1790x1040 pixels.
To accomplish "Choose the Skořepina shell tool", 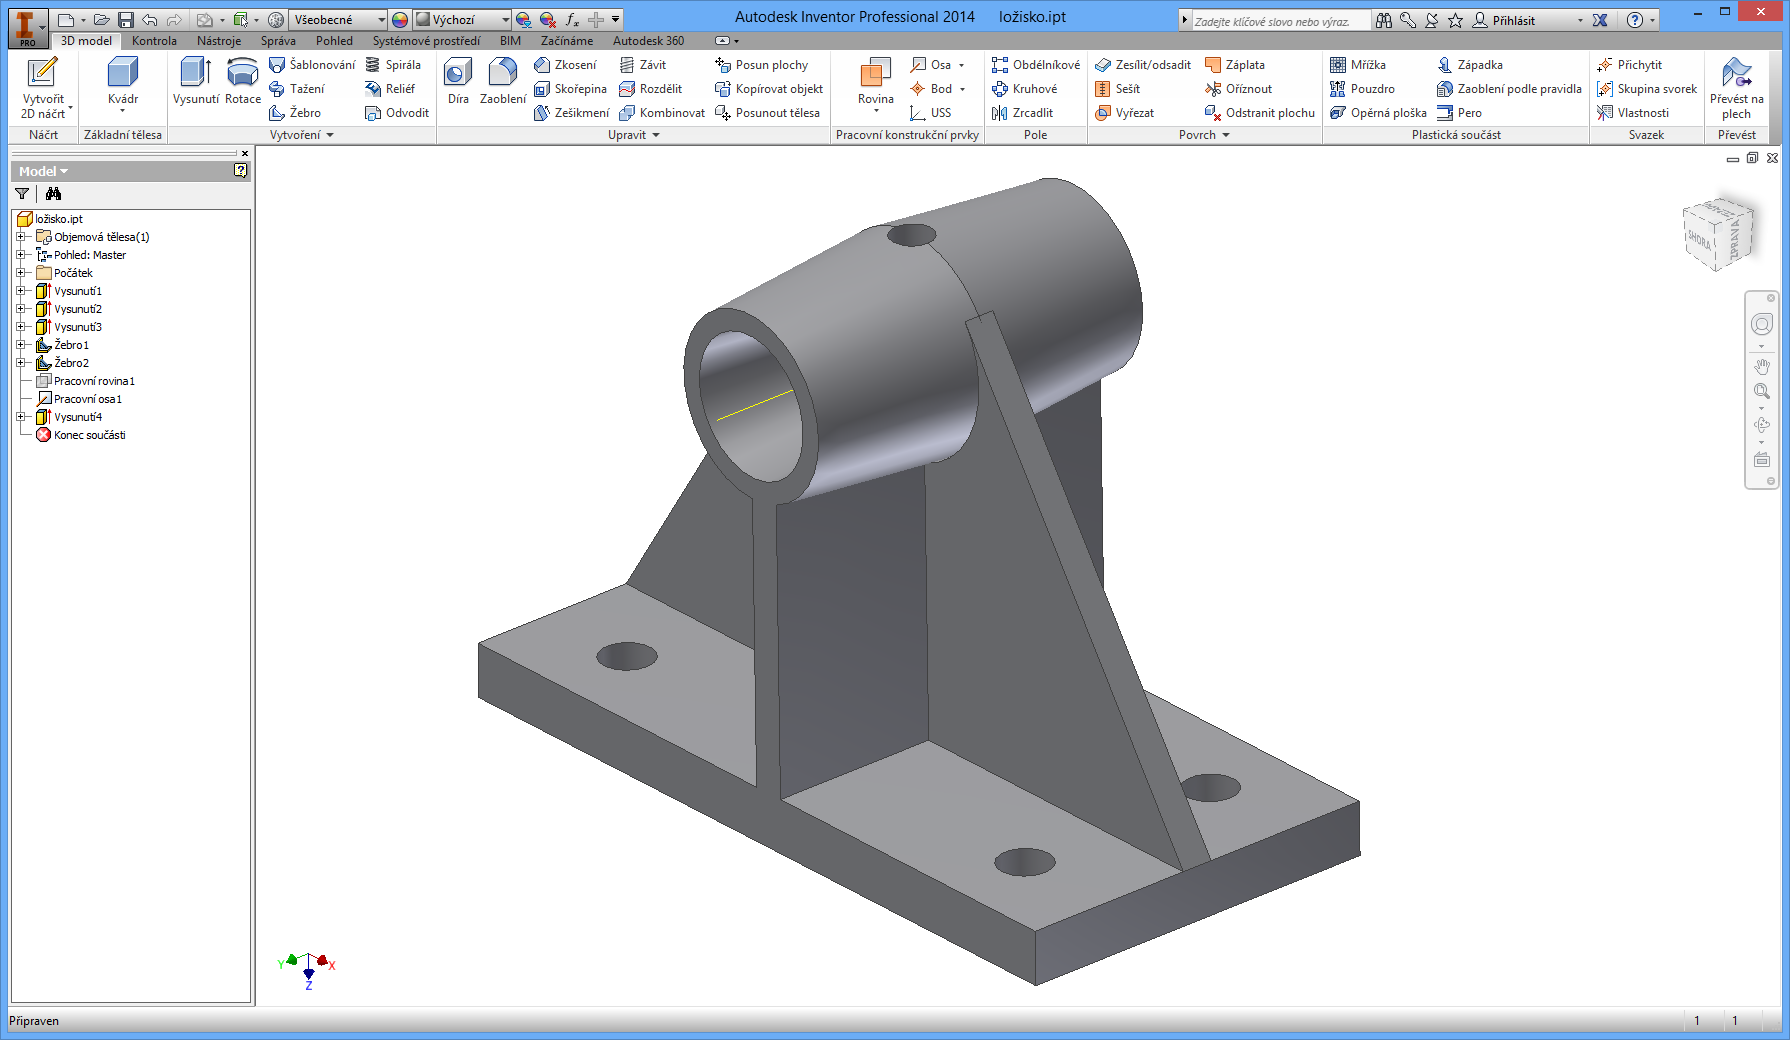I will [570, 89].
